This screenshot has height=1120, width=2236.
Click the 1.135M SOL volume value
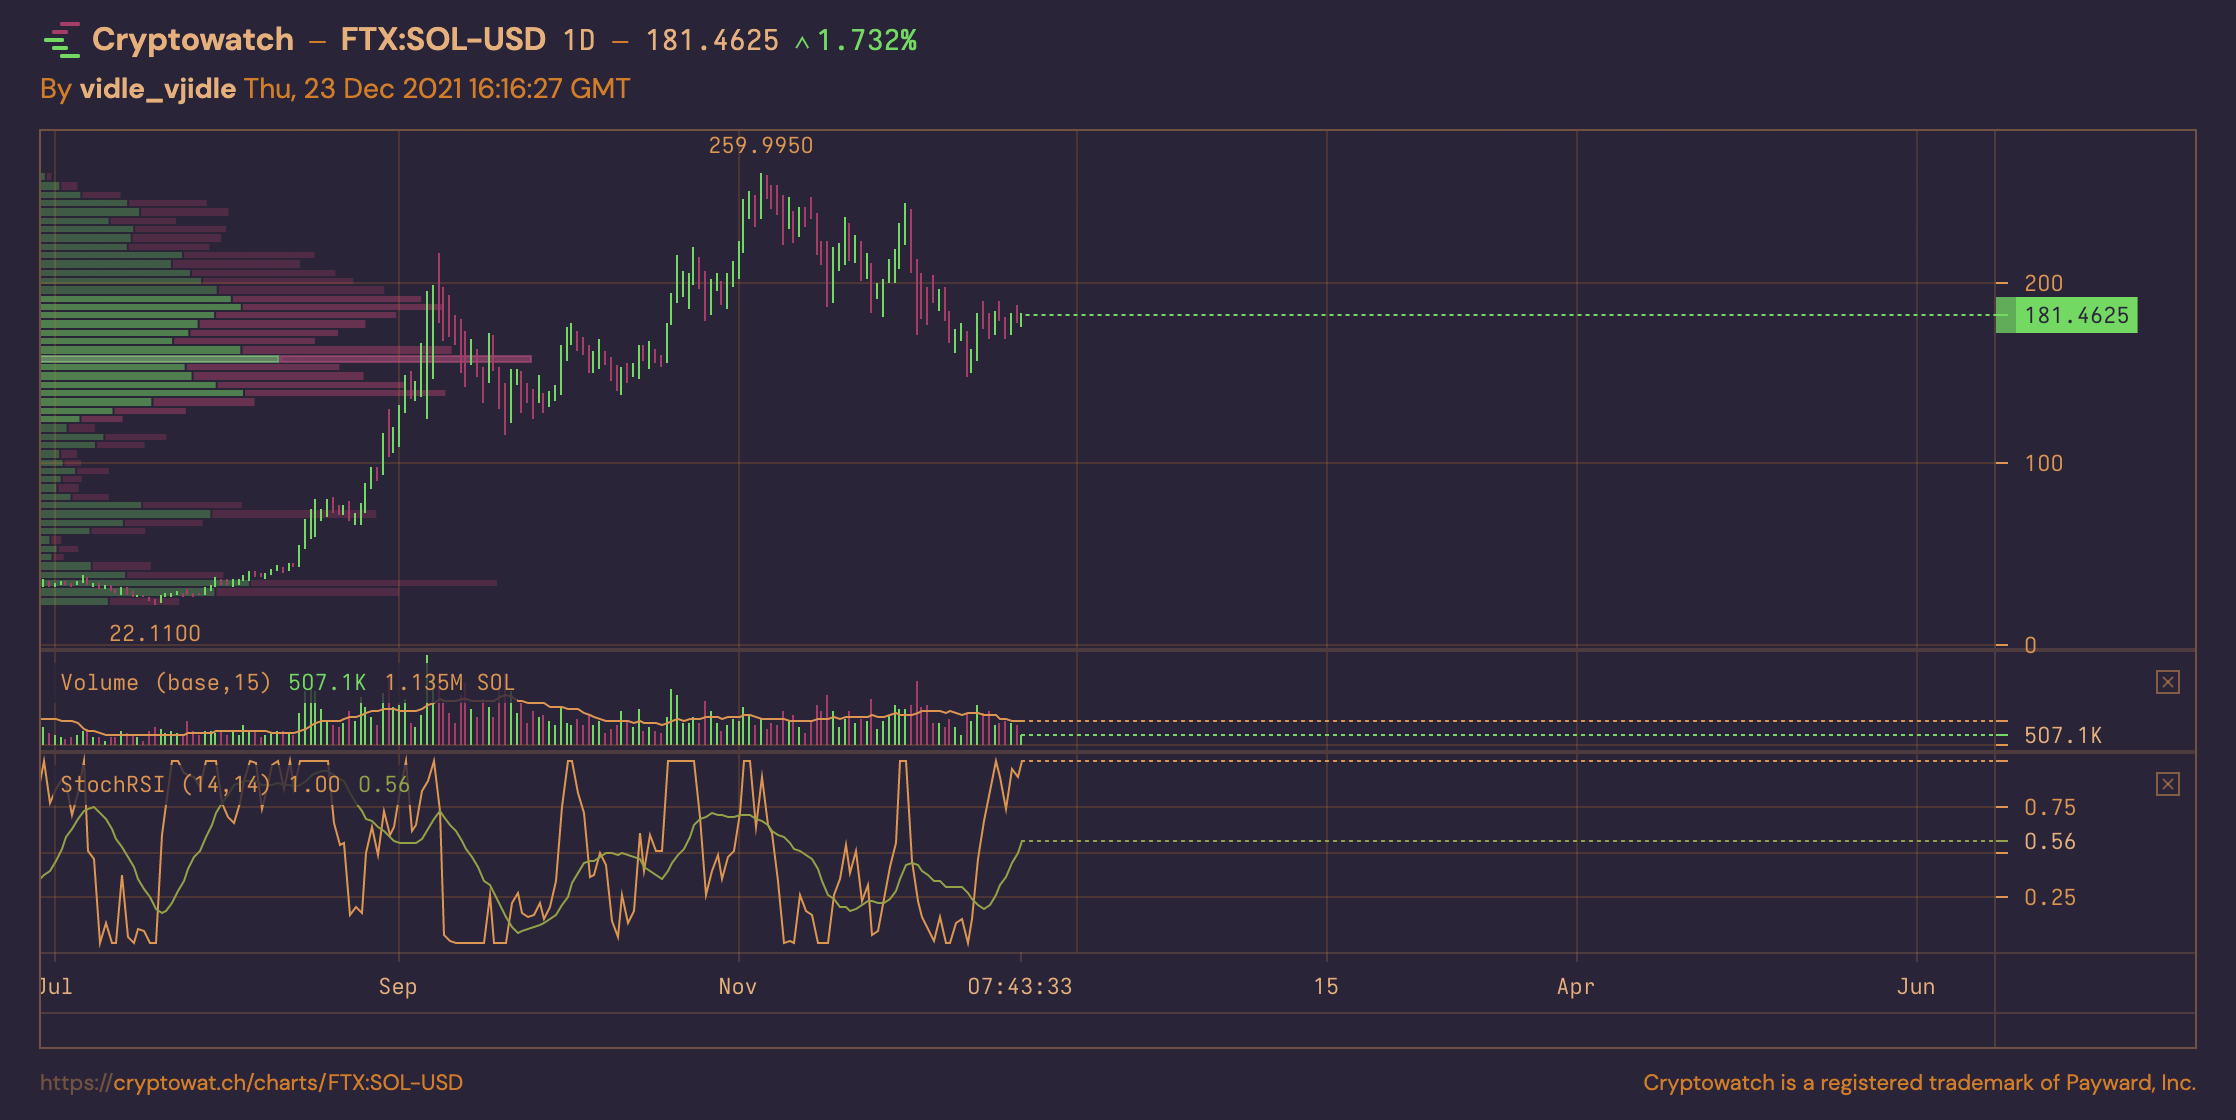click(x=449, y=682)
